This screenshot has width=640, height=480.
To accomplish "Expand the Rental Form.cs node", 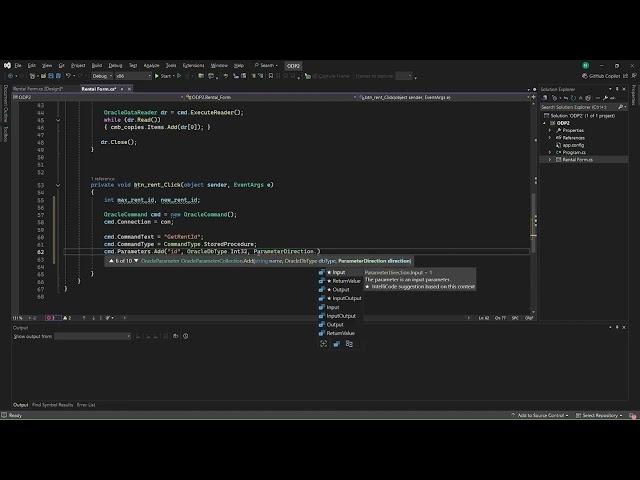I will 550,160.
